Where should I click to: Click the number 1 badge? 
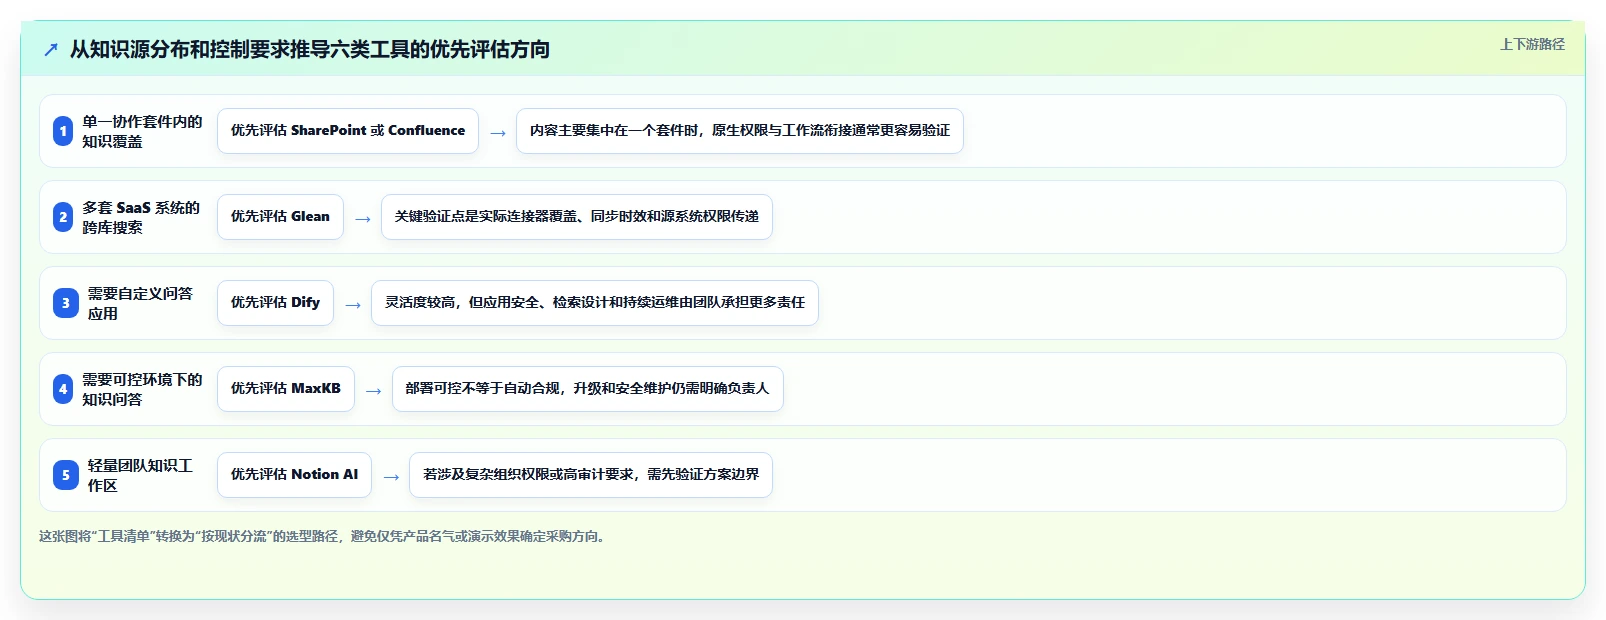[63, 131]
